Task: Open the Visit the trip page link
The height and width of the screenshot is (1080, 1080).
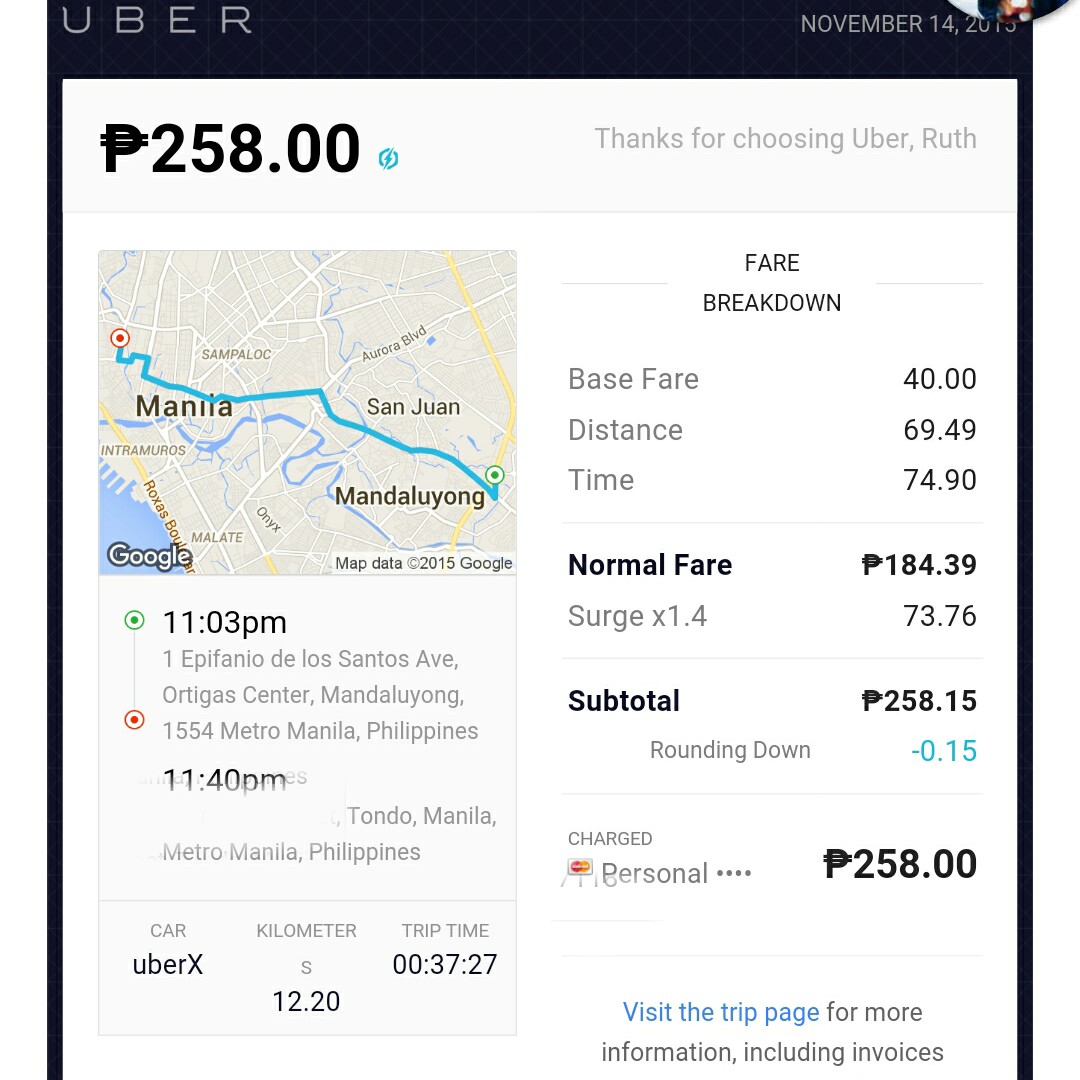Action: click(x=721, y=1012)
